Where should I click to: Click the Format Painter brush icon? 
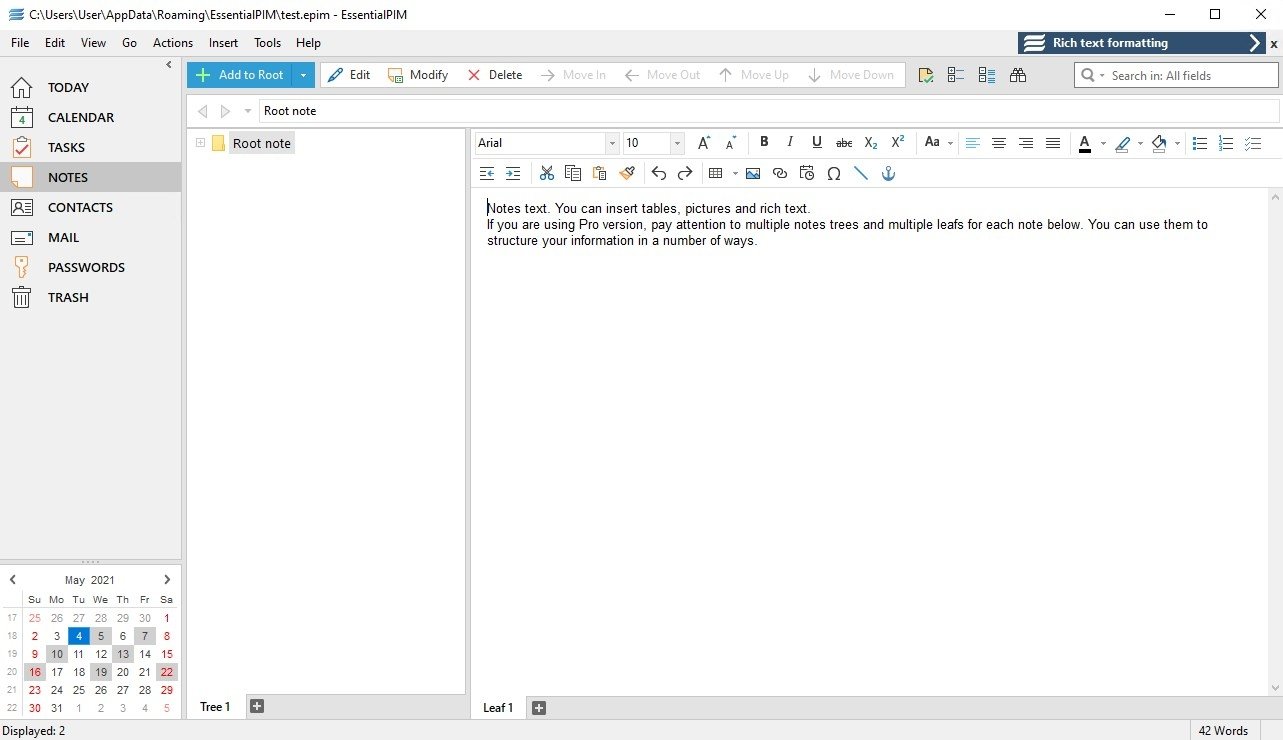(x=627, y=173)
